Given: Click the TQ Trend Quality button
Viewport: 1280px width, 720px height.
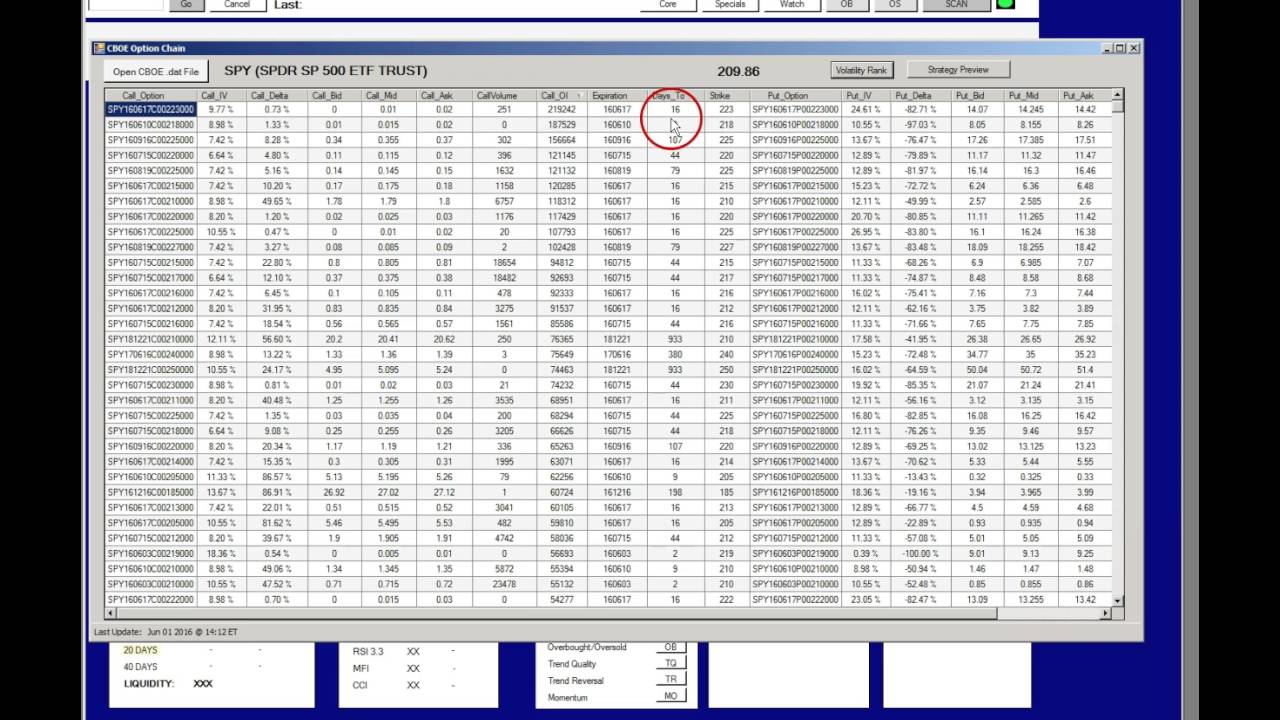Looking at the screenshot, I should click(x=671, y=663).
